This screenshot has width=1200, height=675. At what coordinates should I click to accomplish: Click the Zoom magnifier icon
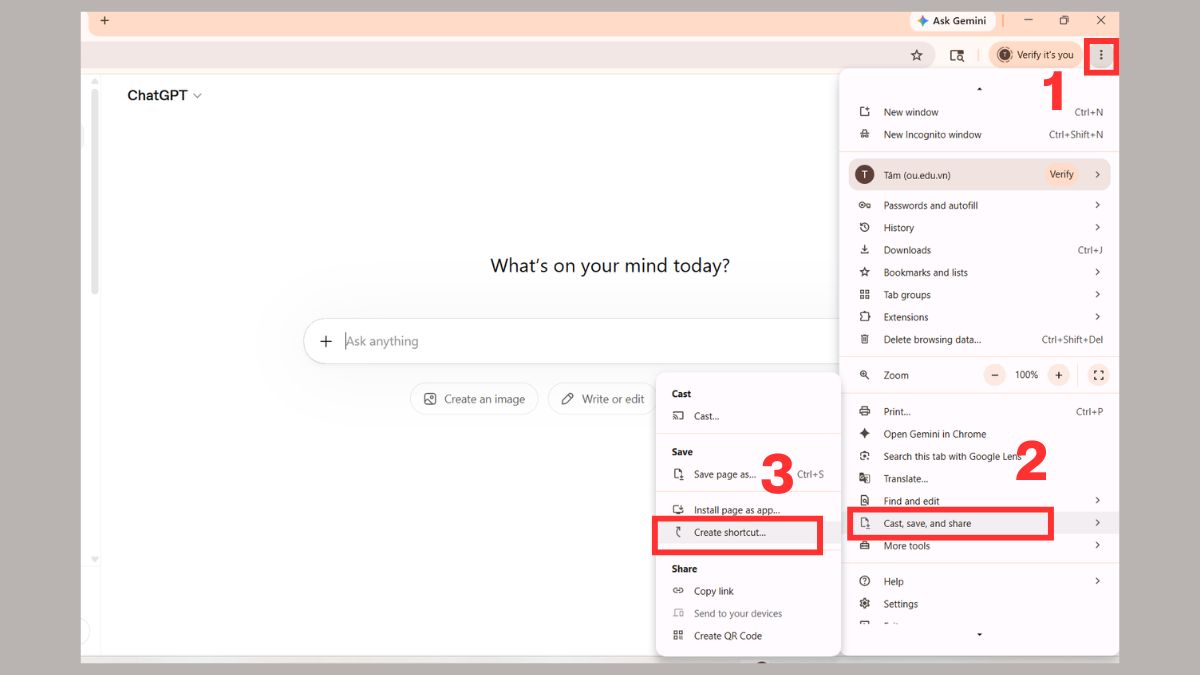(865, 375)
